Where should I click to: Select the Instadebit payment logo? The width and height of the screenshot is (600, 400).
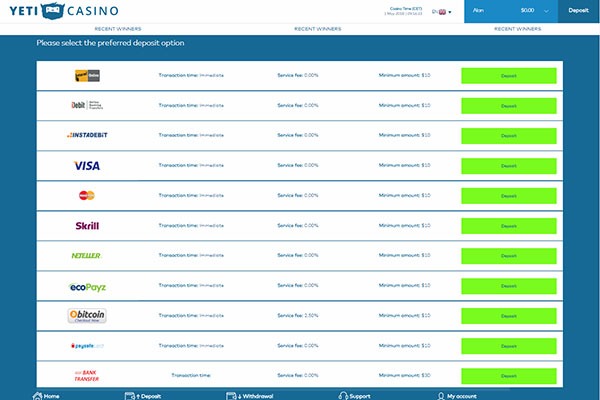pyautogui.click(x=87, y=135)
